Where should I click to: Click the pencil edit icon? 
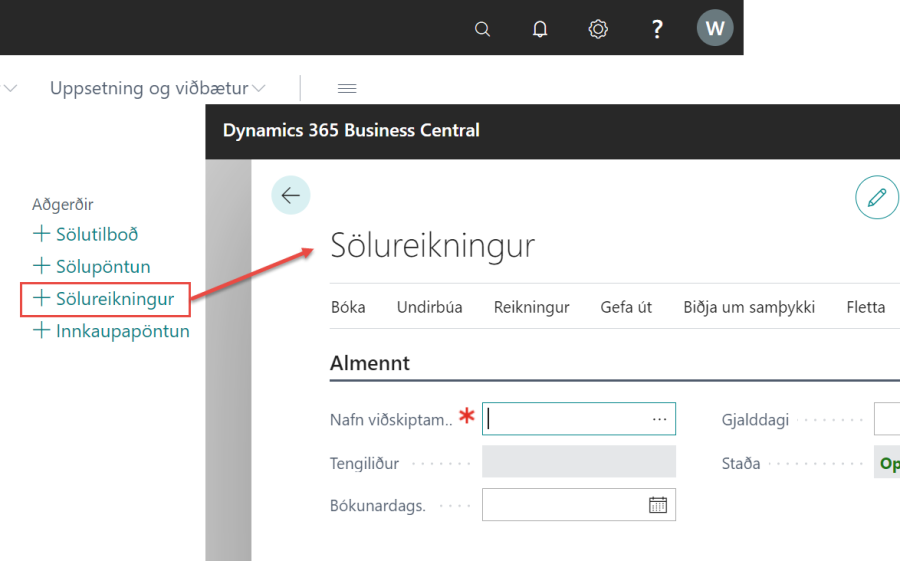point(877,198)
